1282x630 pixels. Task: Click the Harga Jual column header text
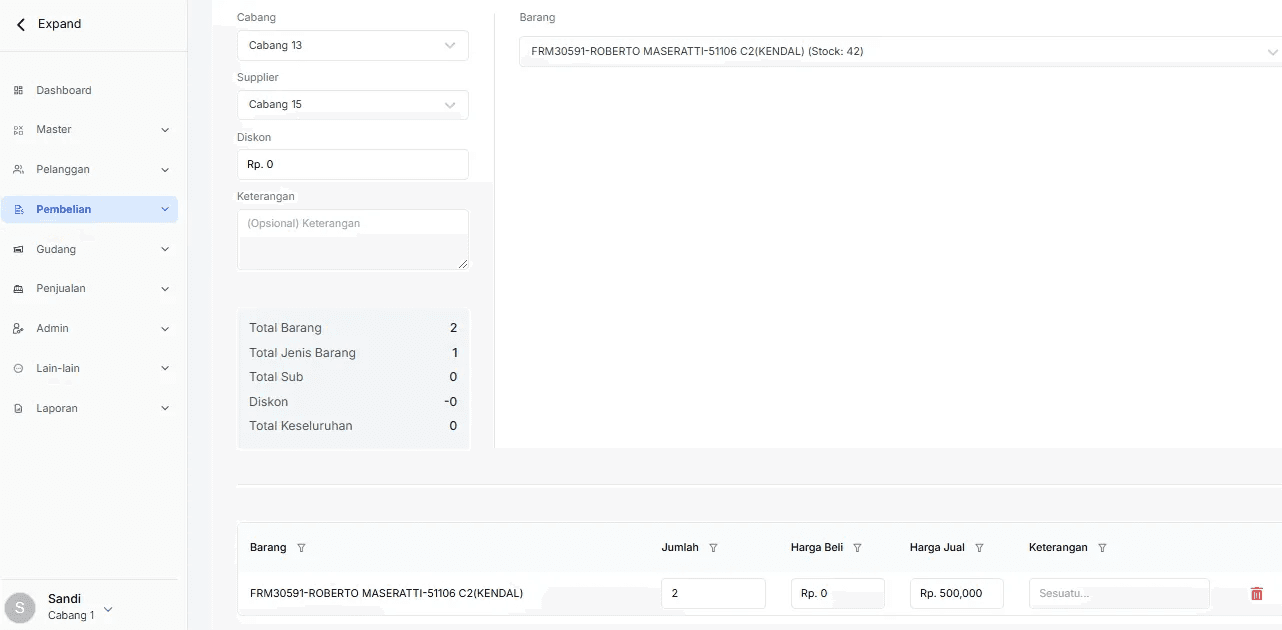937,548
